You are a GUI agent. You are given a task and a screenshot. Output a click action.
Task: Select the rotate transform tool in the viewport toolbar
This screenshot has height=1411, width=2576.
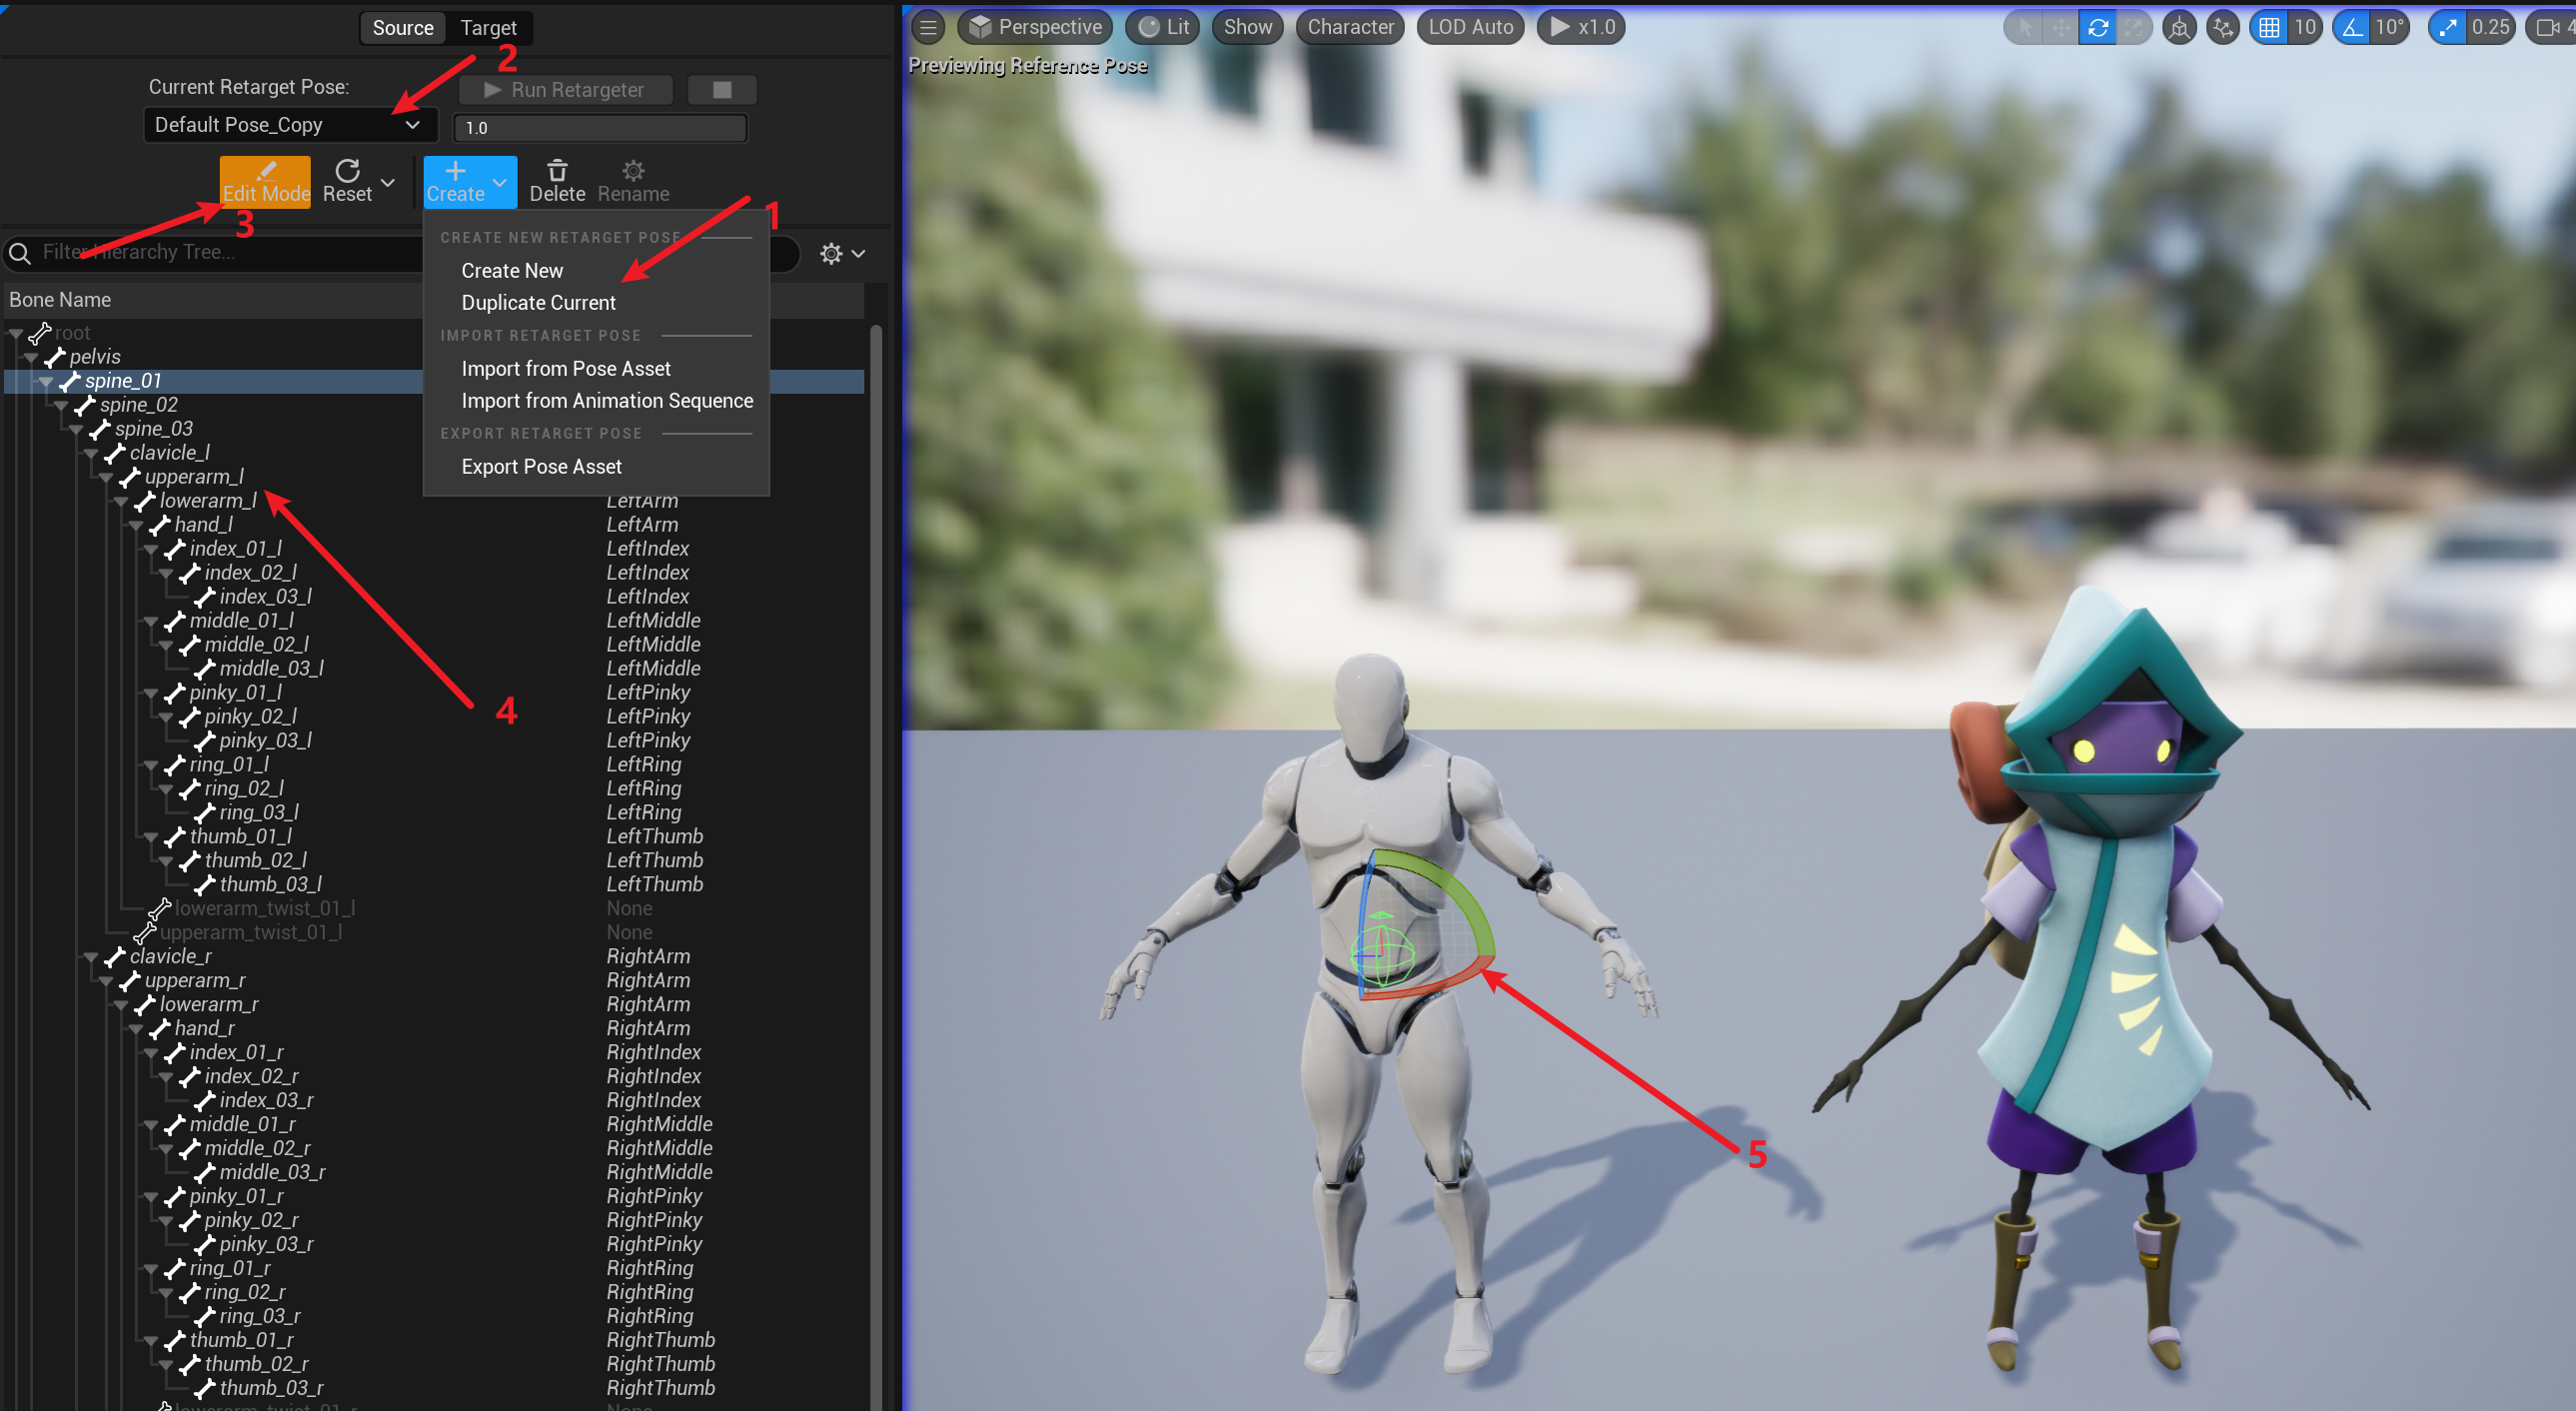(2097, 28)
